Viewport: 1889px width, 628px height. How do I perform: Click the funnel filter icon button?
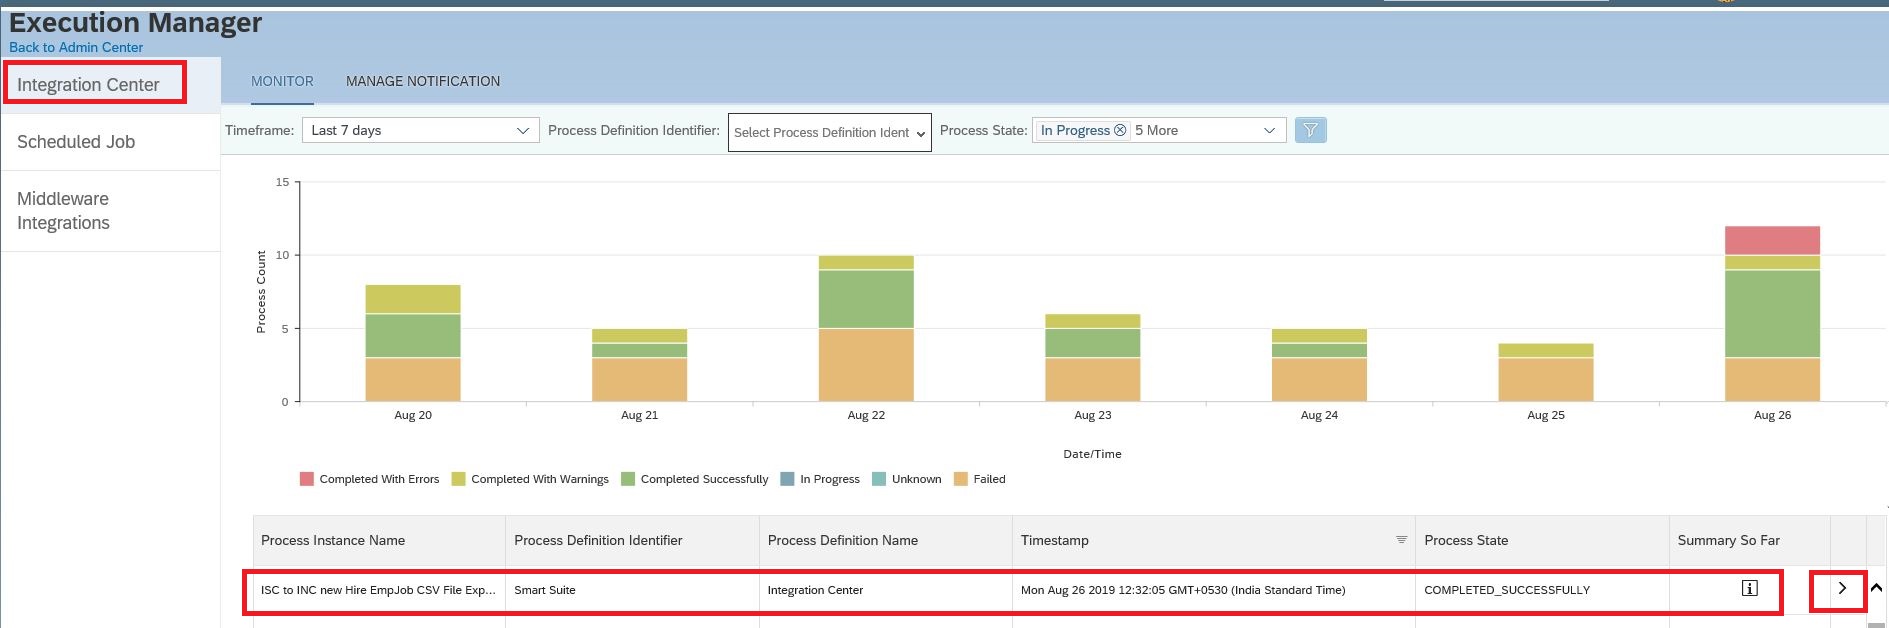pyautogui.click(x=1310, y=130)
